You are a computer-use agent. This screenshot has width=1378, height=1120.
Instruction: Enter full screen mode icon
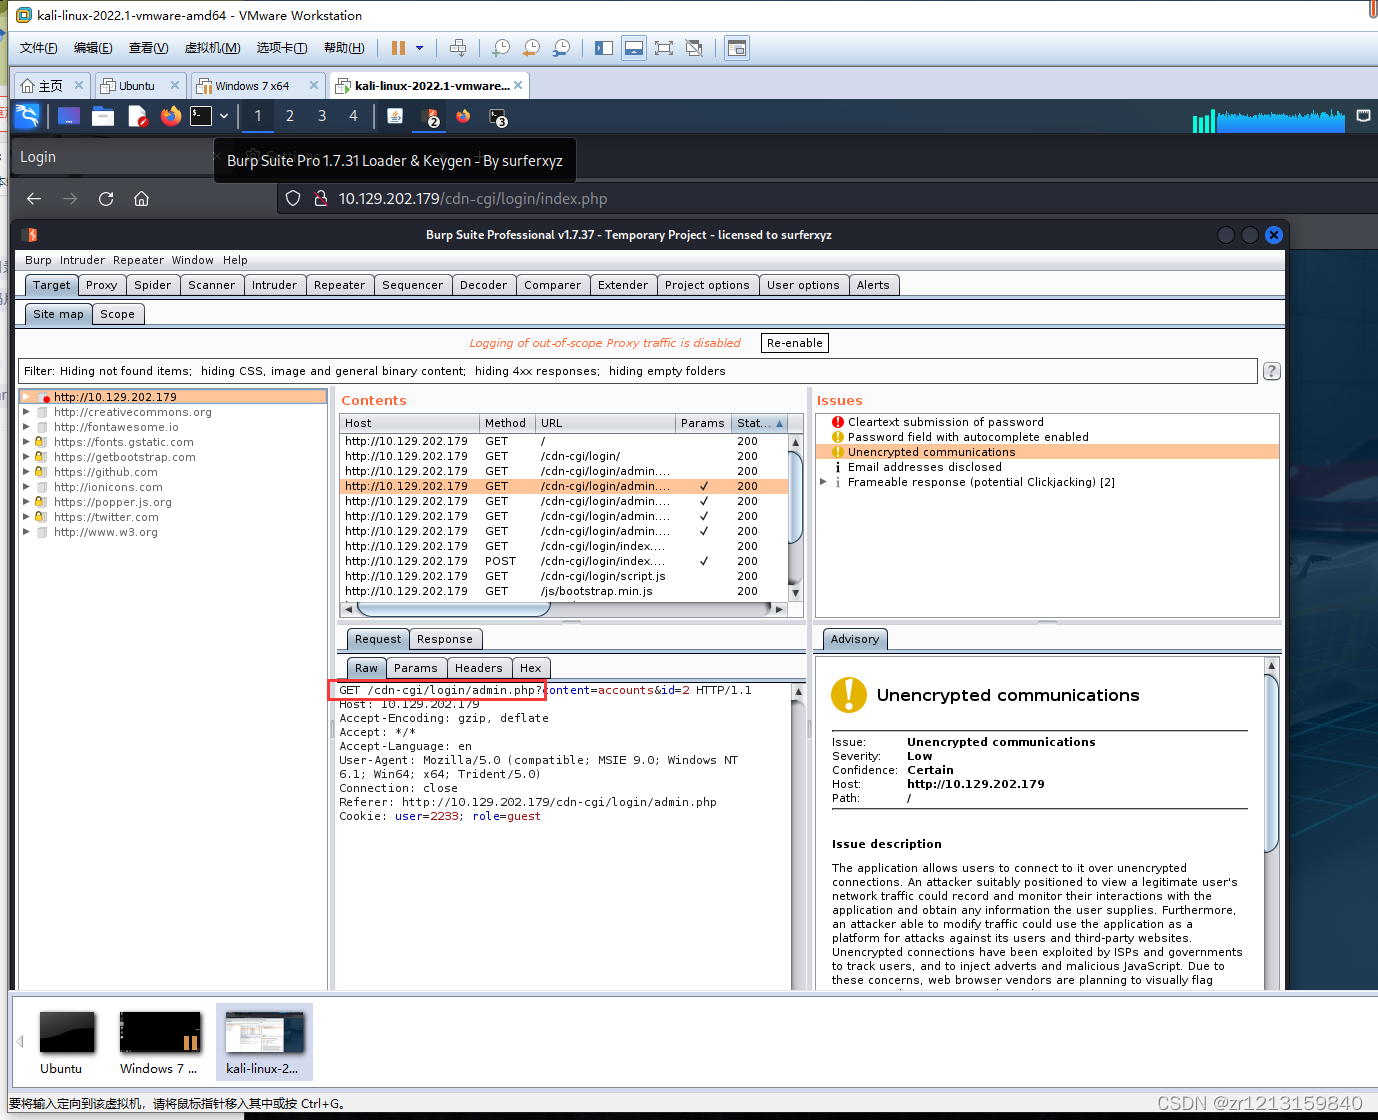tap(664, 48)
